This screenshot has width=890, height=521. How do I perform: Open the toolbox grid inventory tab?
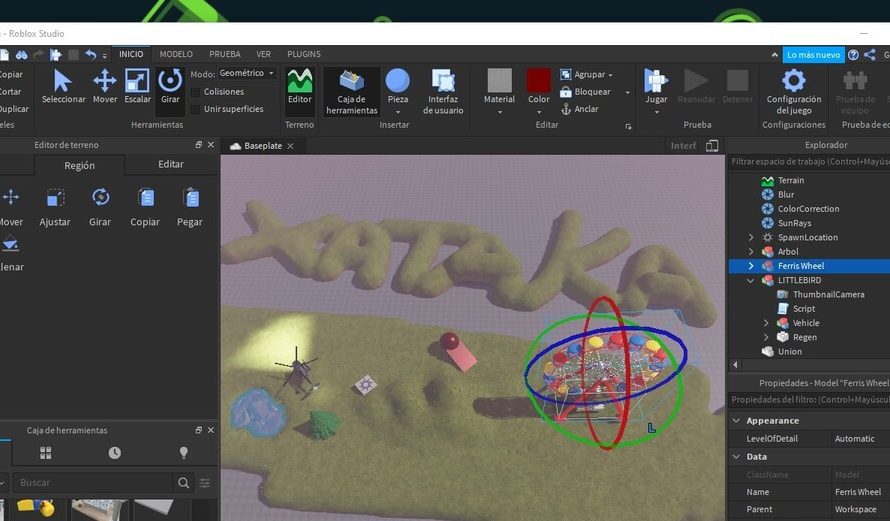pyautogui.click(x=45, y=452)
